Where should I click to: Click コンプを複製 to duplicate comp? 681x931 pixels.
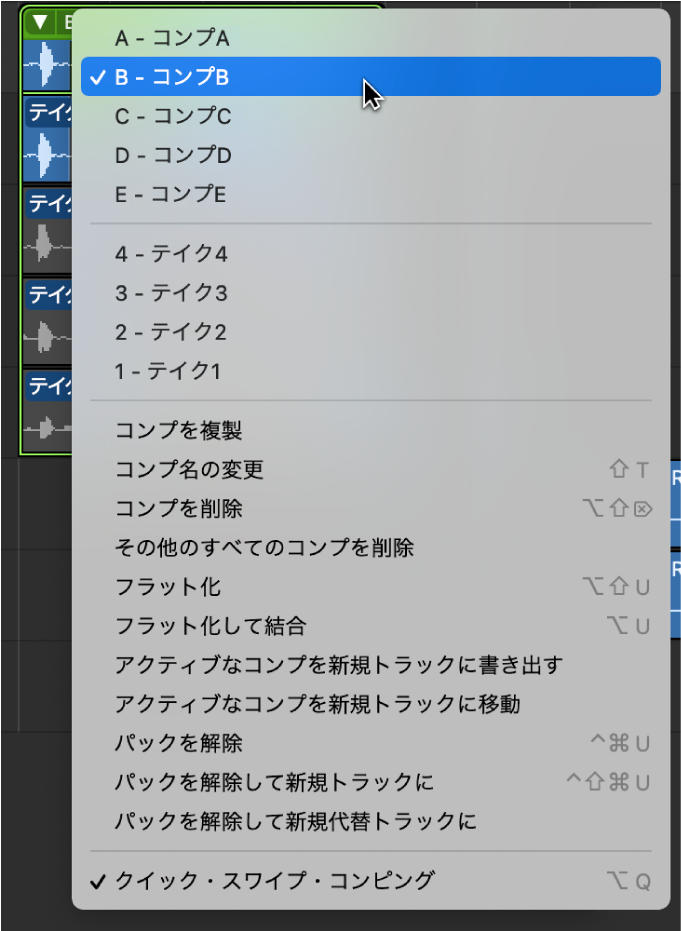click(x=370, y=430)
